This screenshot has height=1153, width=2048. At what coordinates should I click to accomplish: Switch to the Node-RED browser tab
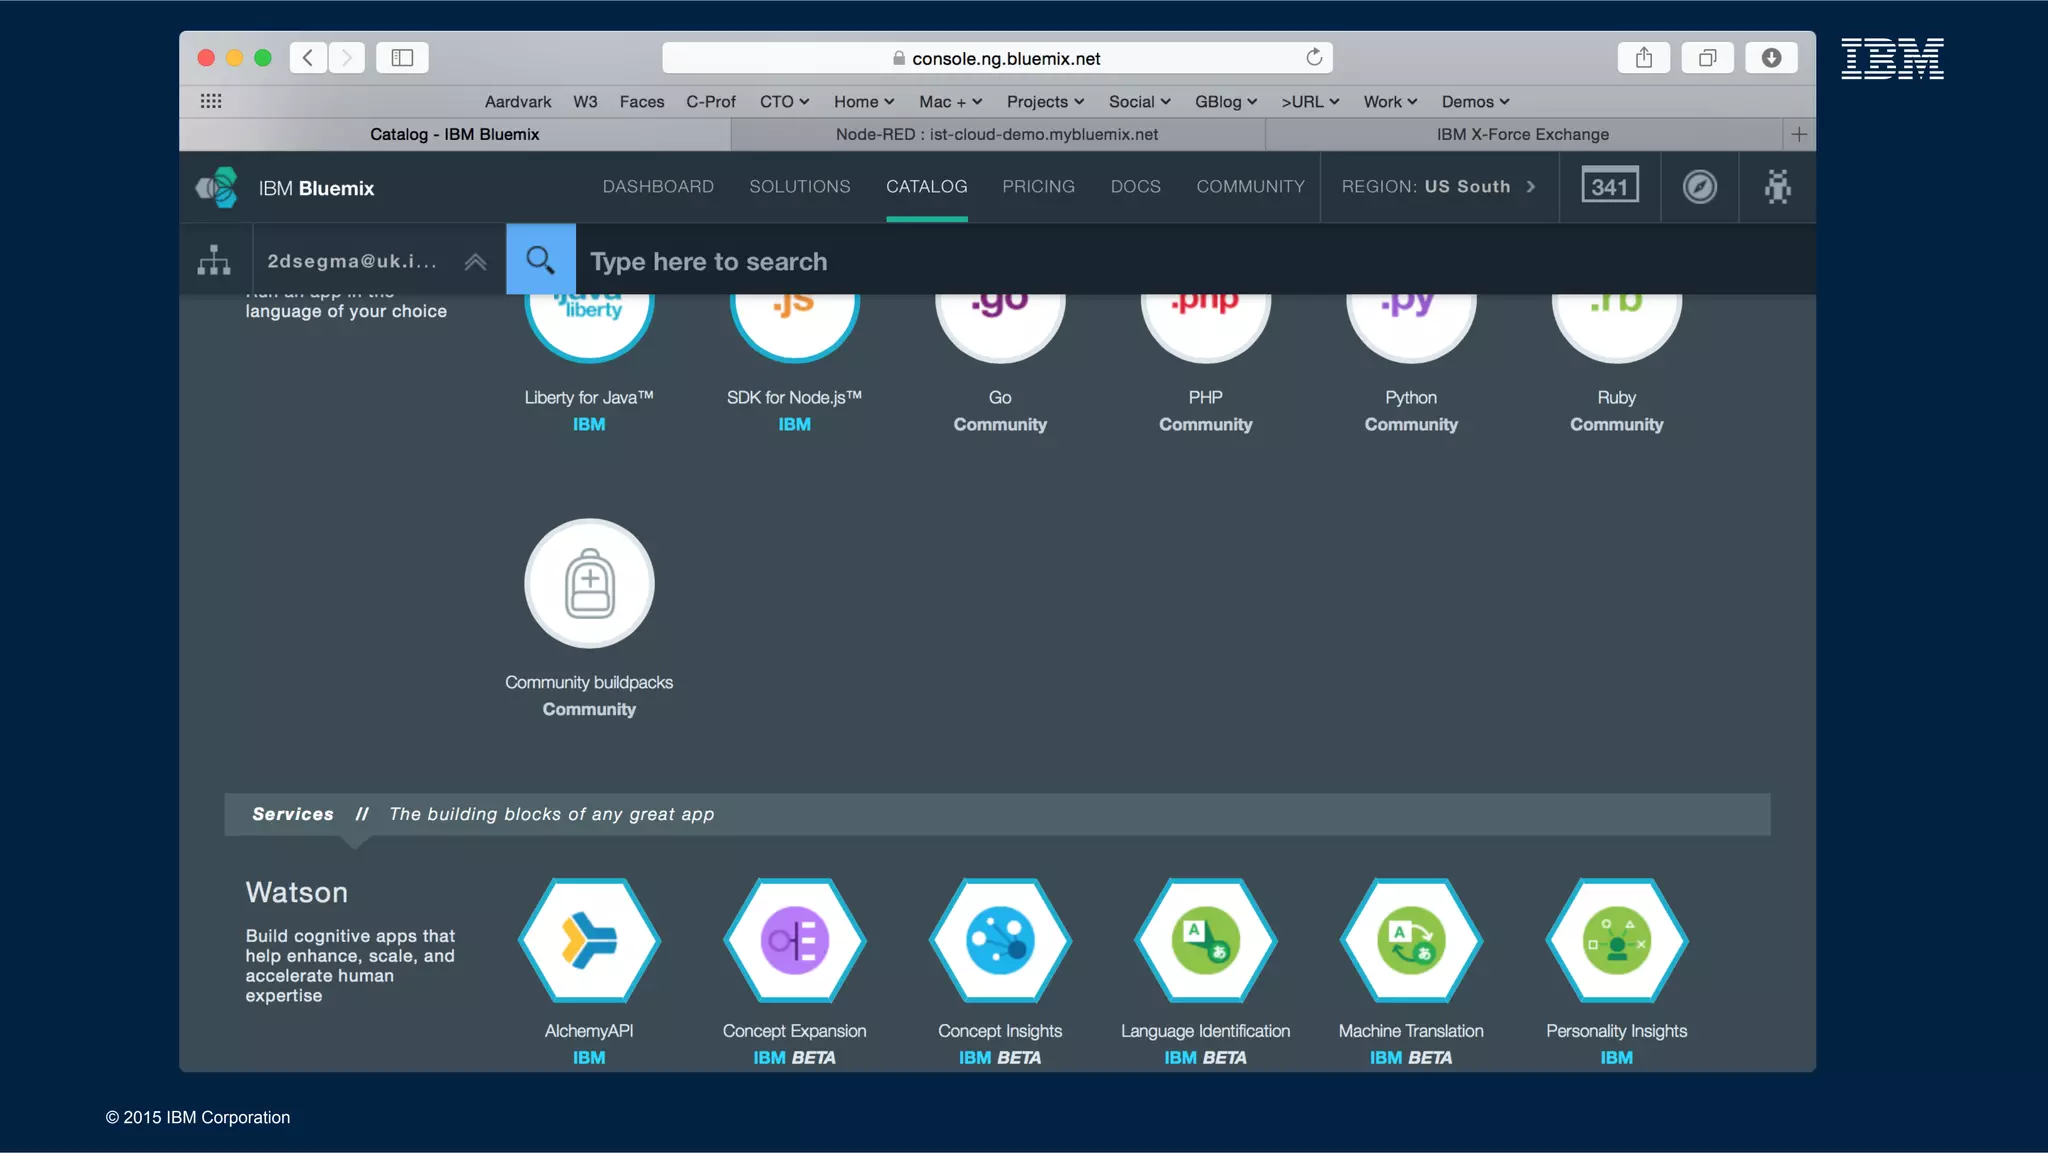coord(997,134)
